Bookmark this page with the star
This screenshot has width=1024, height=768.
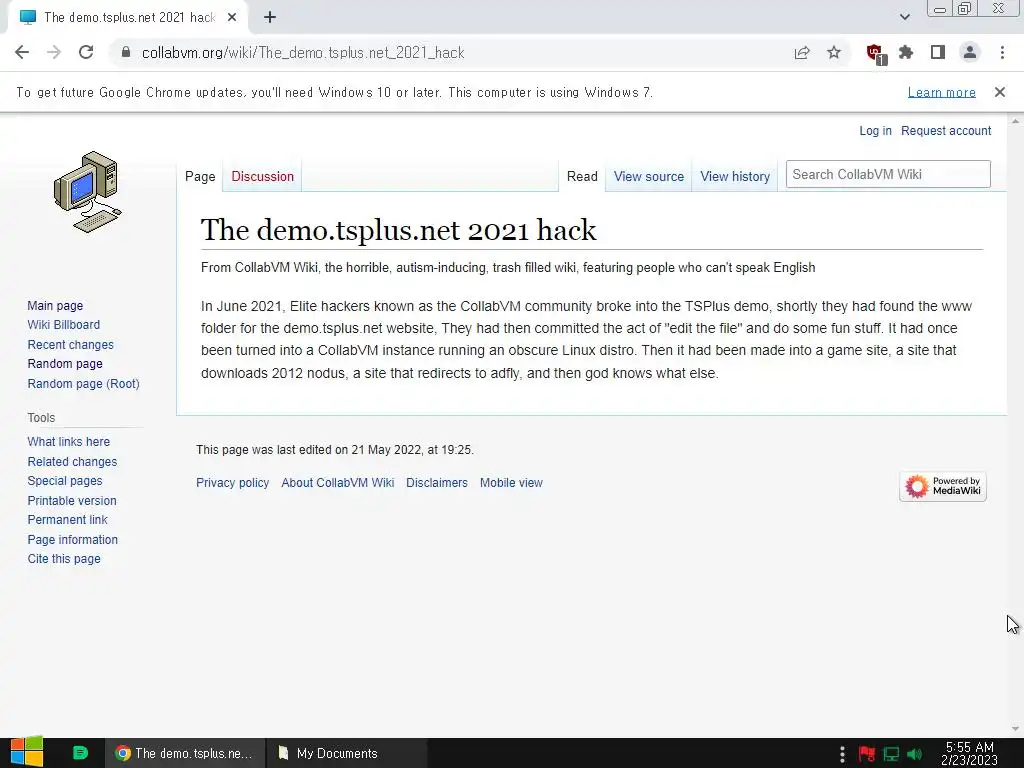(834, 53)
